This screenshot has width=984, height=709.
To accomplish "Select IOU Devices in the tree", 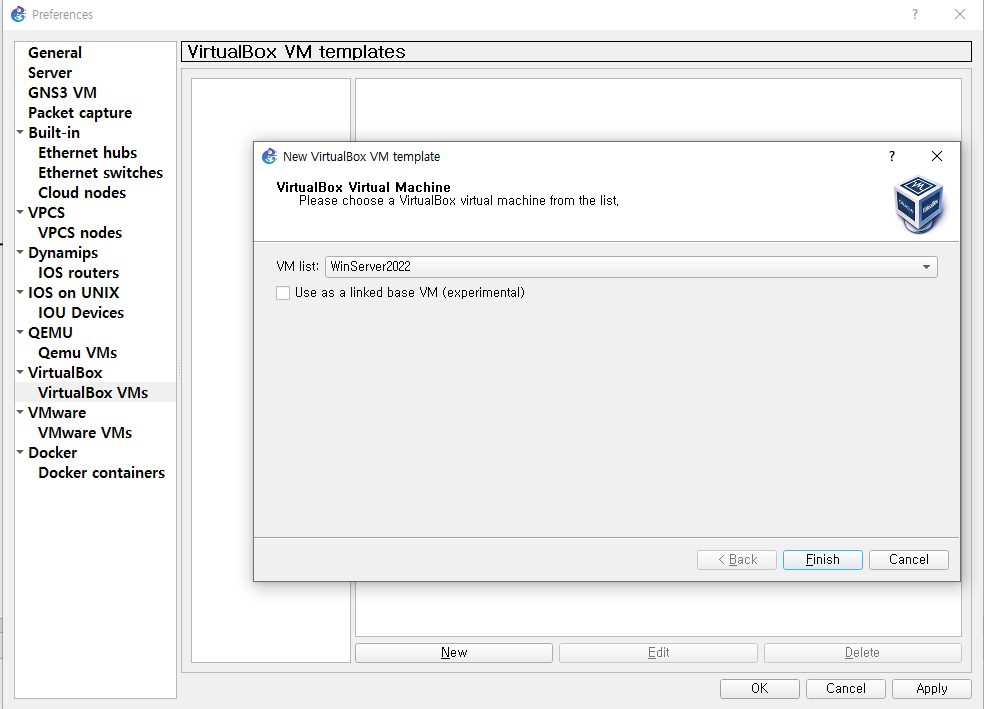I will click(x=81, y=313).
